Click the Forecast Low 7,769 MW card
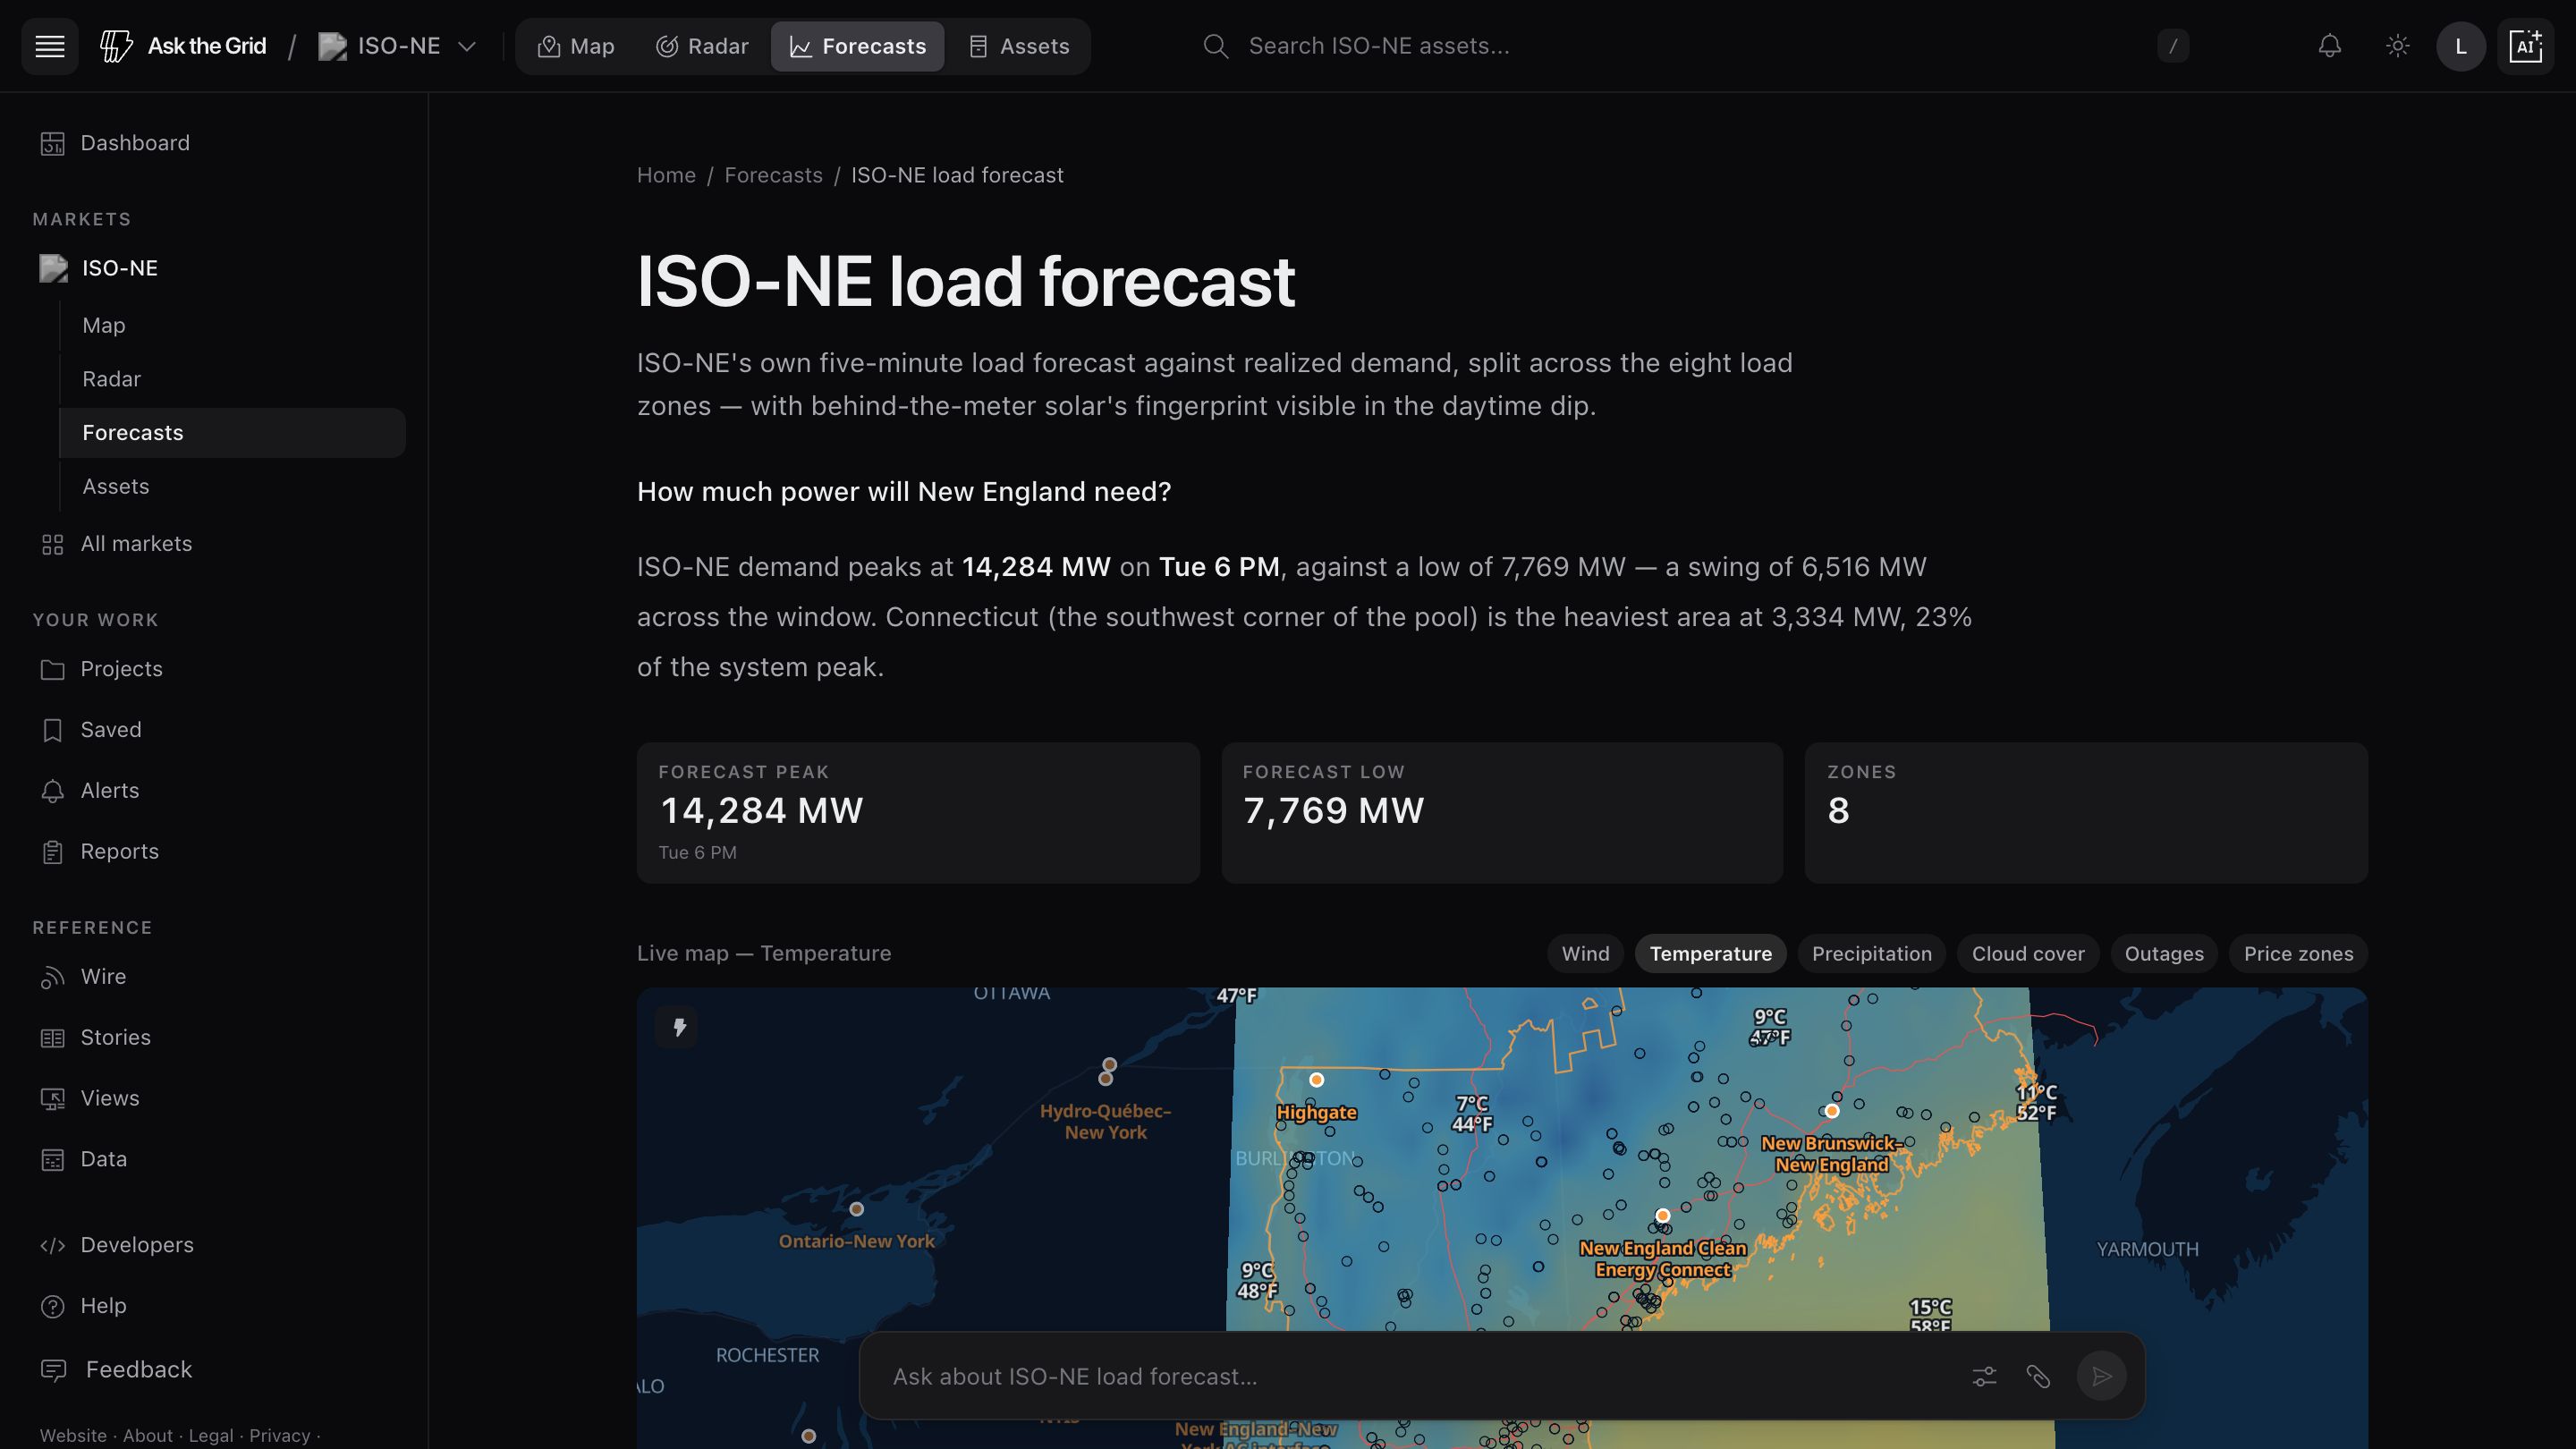The height and width of the screenshot is (1449, 2576). (1502, 813)
